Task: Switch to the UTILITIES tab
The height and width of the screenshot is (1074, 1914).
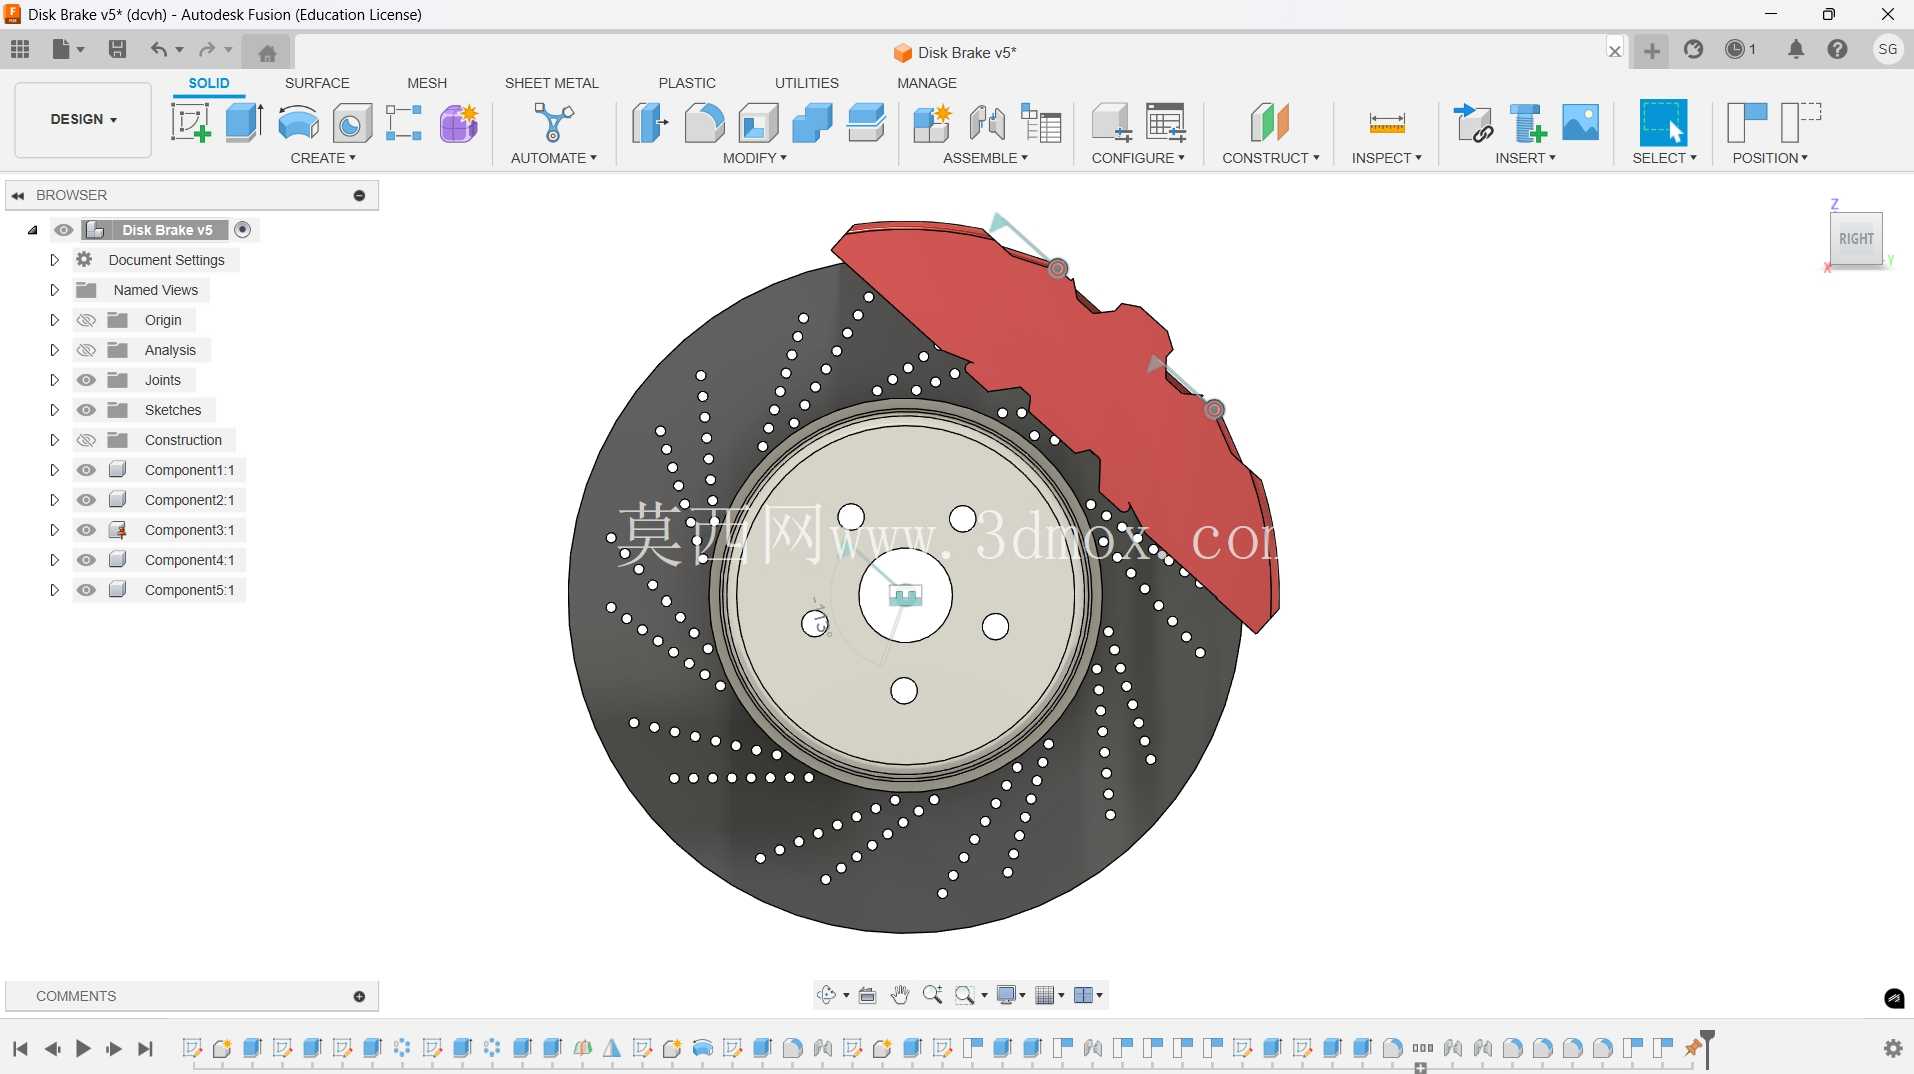Action: 806,83
